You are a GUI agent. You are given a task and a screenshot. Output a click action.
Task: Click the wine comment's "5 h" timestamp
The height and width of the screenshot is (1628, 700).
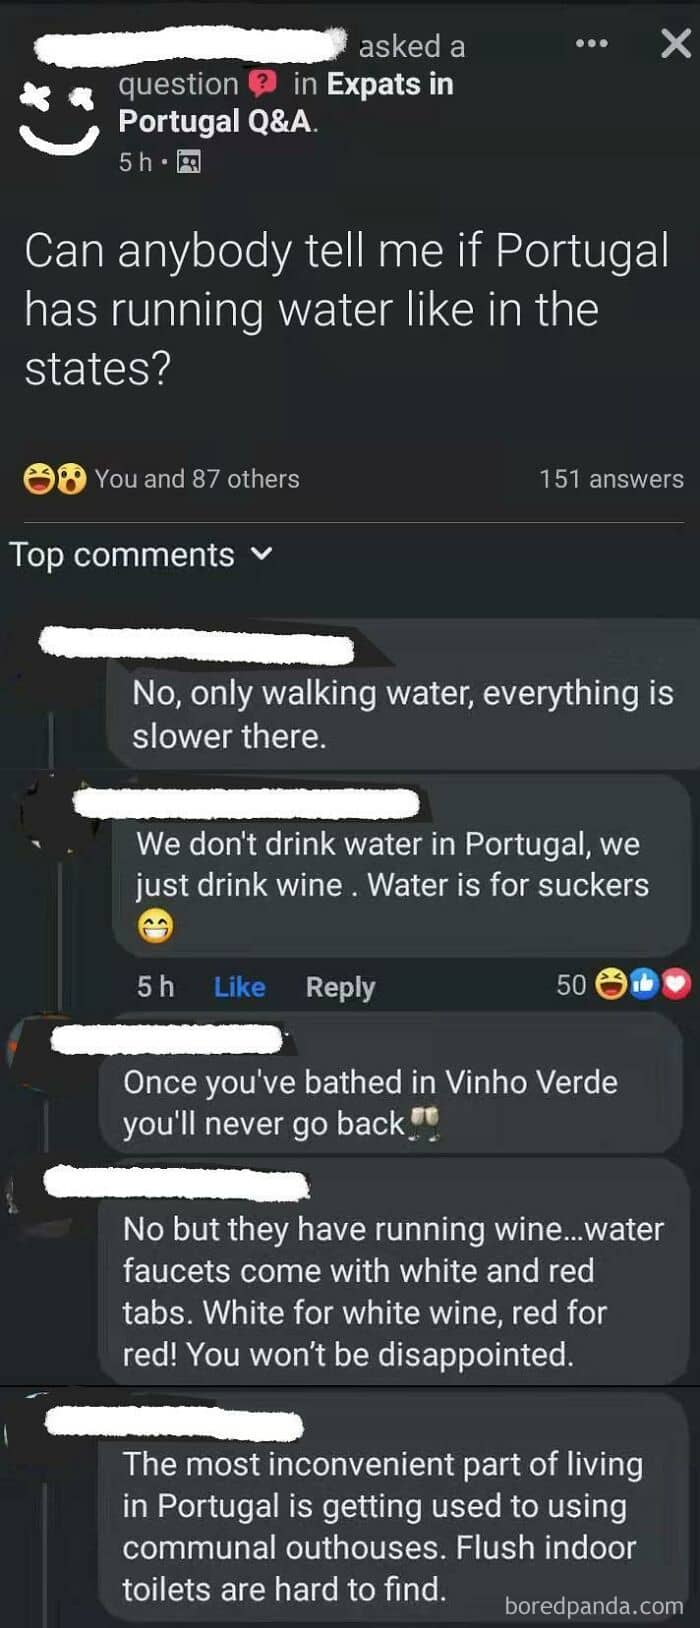point(155,987)
